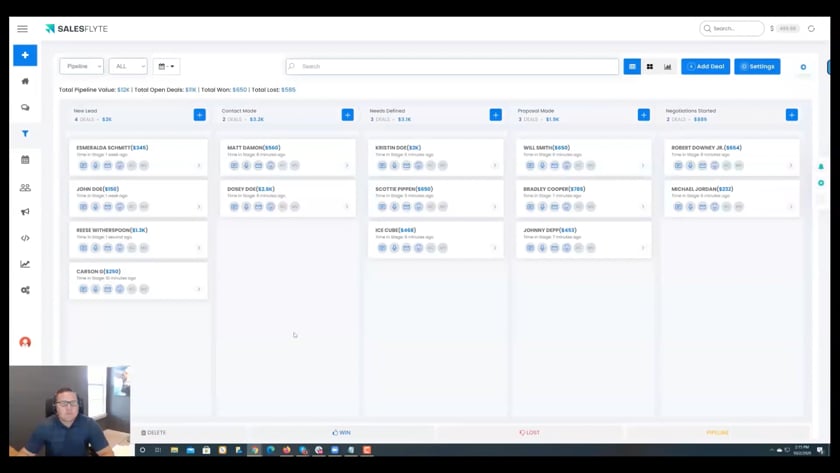Click the LOST drop zone tab
Viewport: 840px width, 473px height.
[x=529, y=433]
